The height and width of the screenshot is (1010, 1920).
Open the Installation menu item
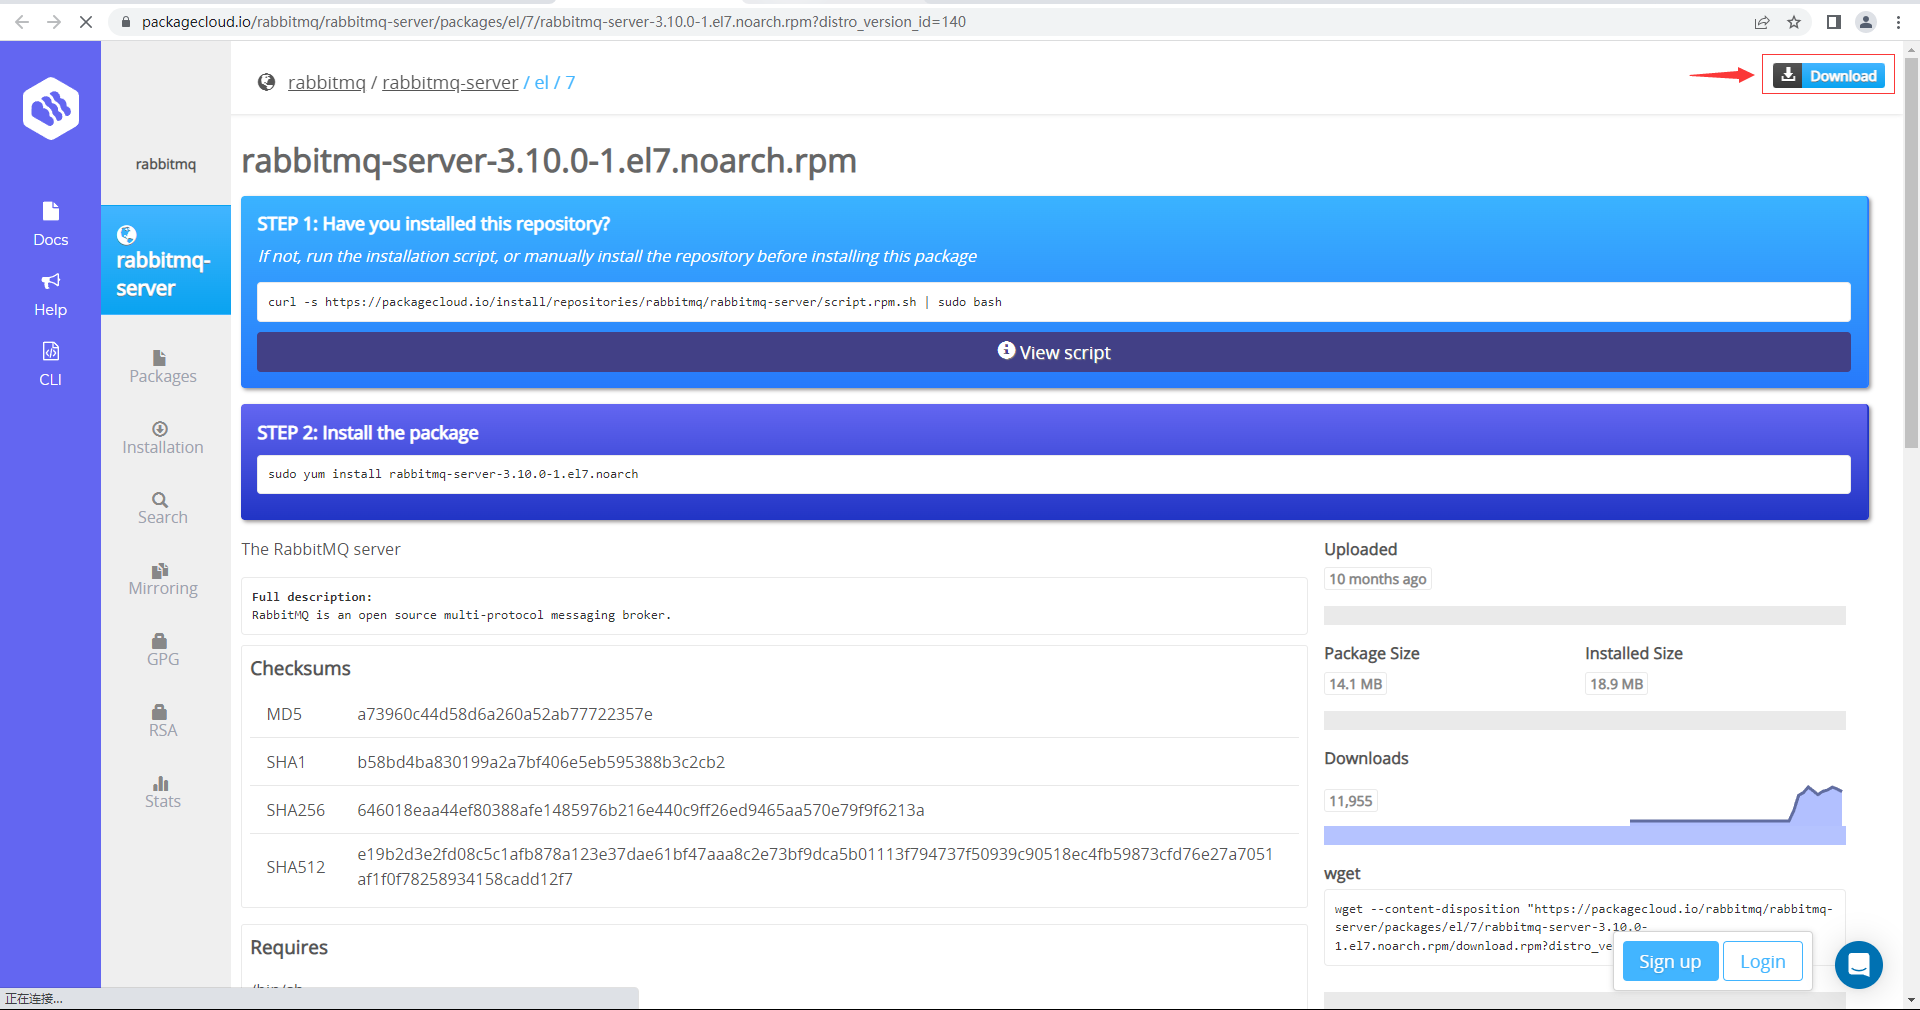pos(163,438)
